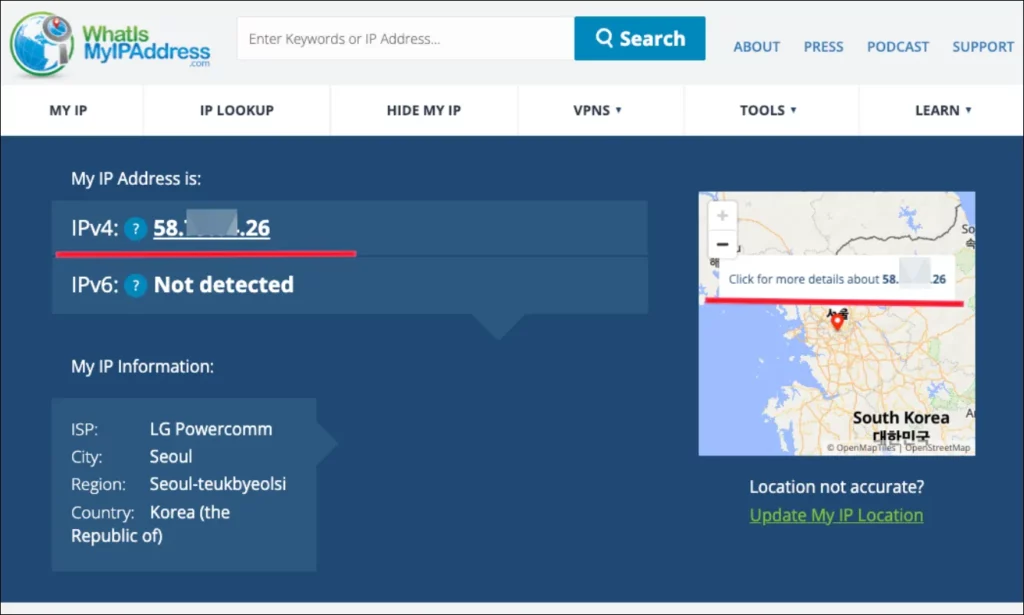Select the IP LOOKUP navigation tab
Viewport: 1024px width, 615px height.
click(x=236, y=110)
